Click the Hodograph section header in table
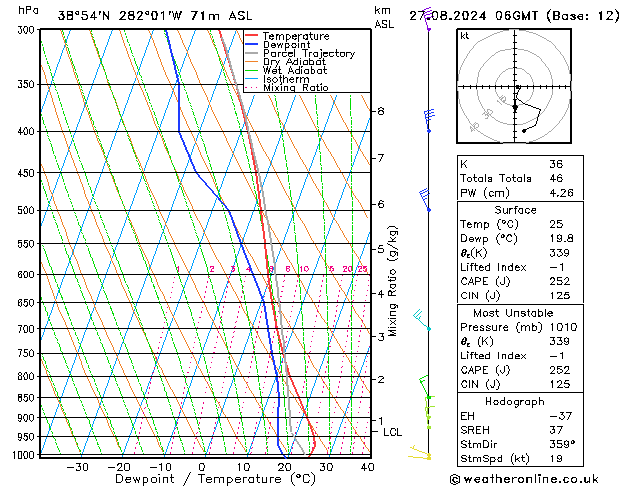Screen dimensions: 629x486 (x=516, y=401)
